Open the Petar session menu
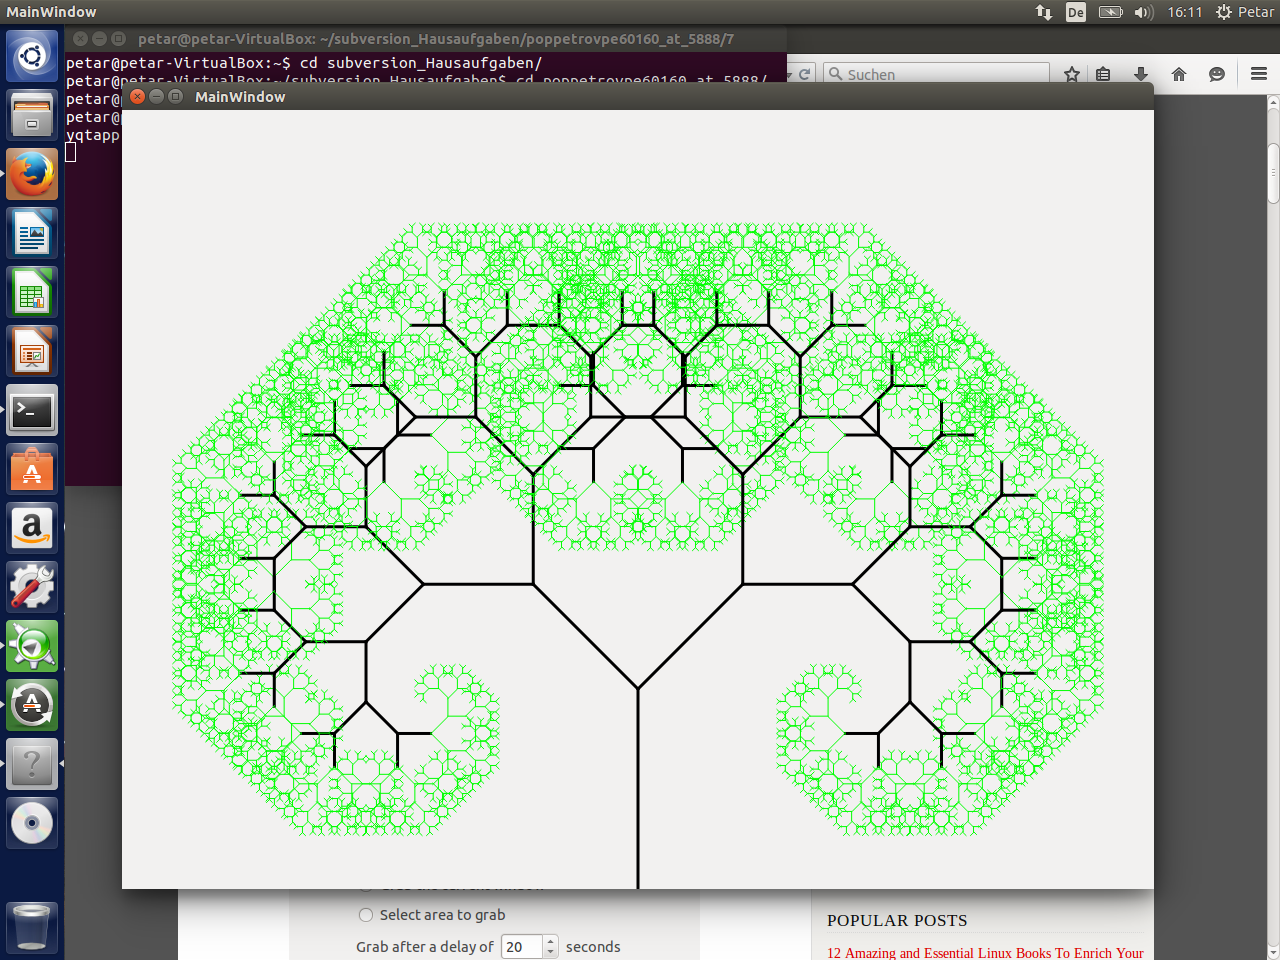Viewport: 1280px width, 960px height. click(1245, 12)
